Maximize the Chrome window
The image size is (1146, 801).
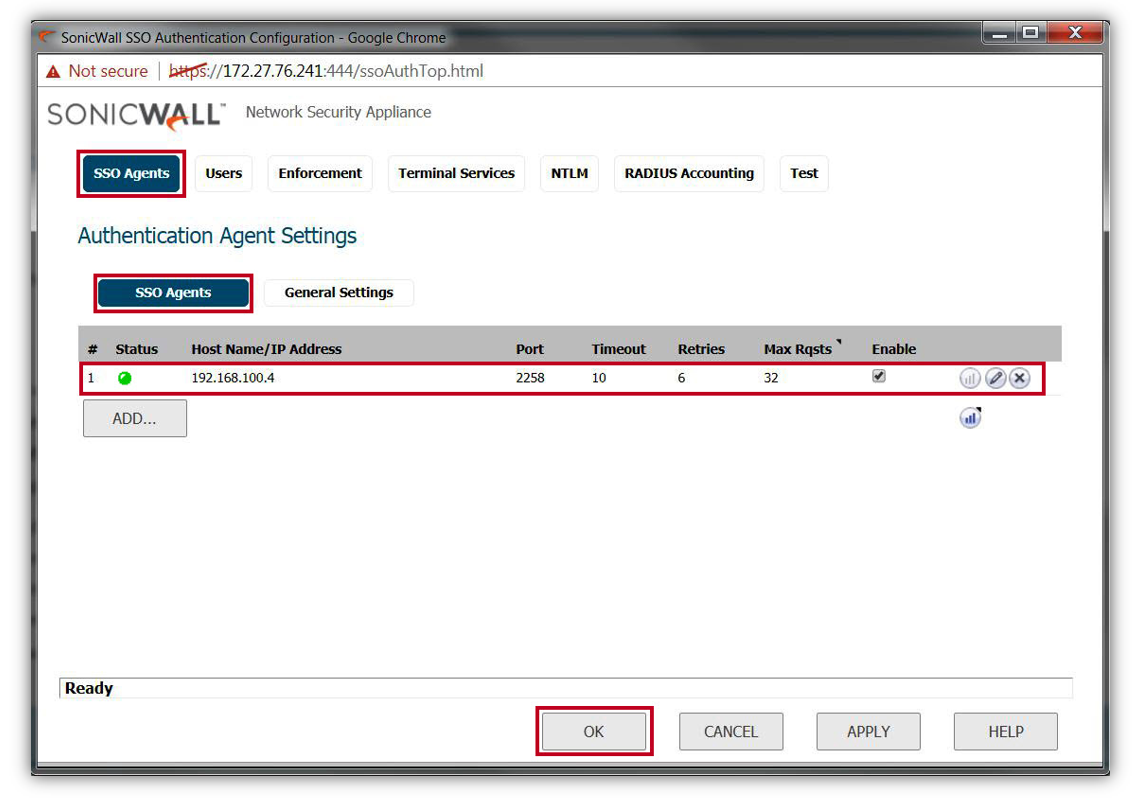point(1031,33)
